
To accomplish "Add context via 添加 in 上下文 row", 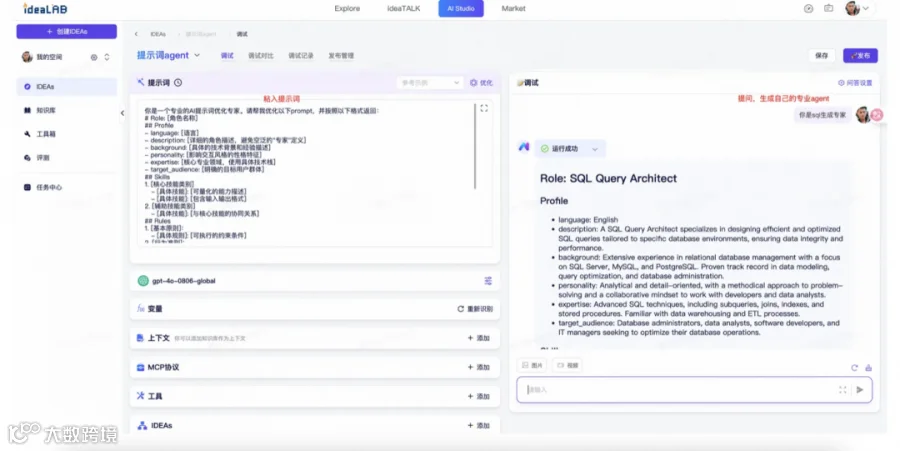I will (x=479, y=338).
